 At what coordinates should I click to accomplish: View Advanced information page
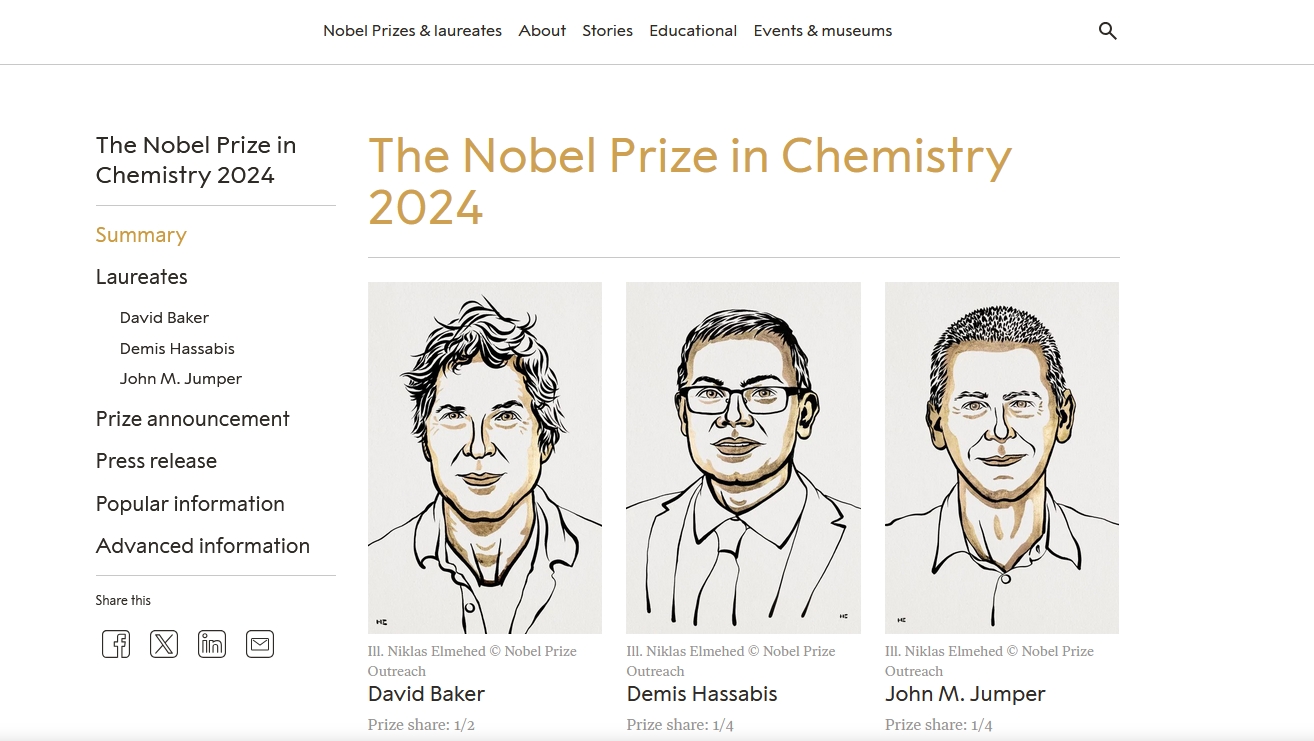202,546
